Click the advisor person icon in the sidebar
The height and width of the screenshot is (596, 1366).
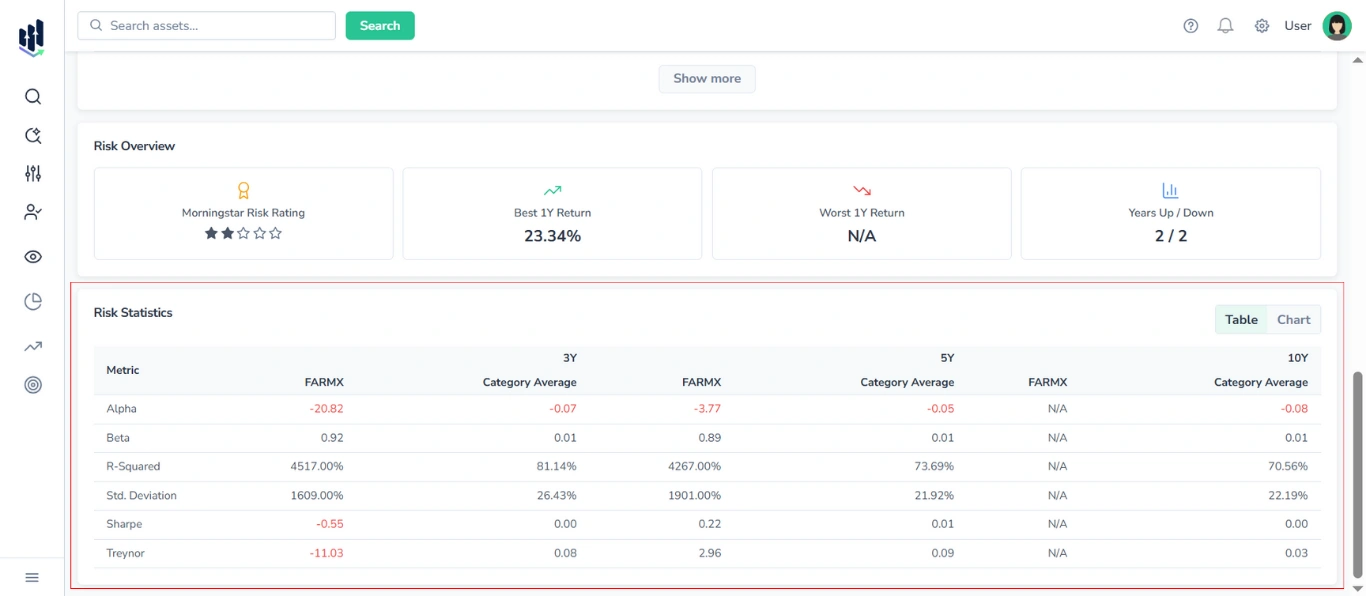[x=32, y=212]
